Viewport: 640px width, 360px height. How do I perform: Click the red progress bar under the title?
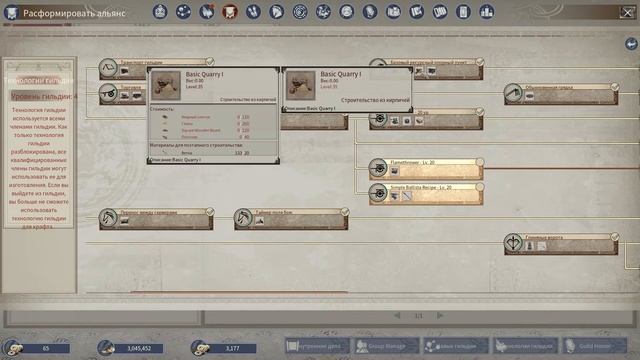[38, 25]
